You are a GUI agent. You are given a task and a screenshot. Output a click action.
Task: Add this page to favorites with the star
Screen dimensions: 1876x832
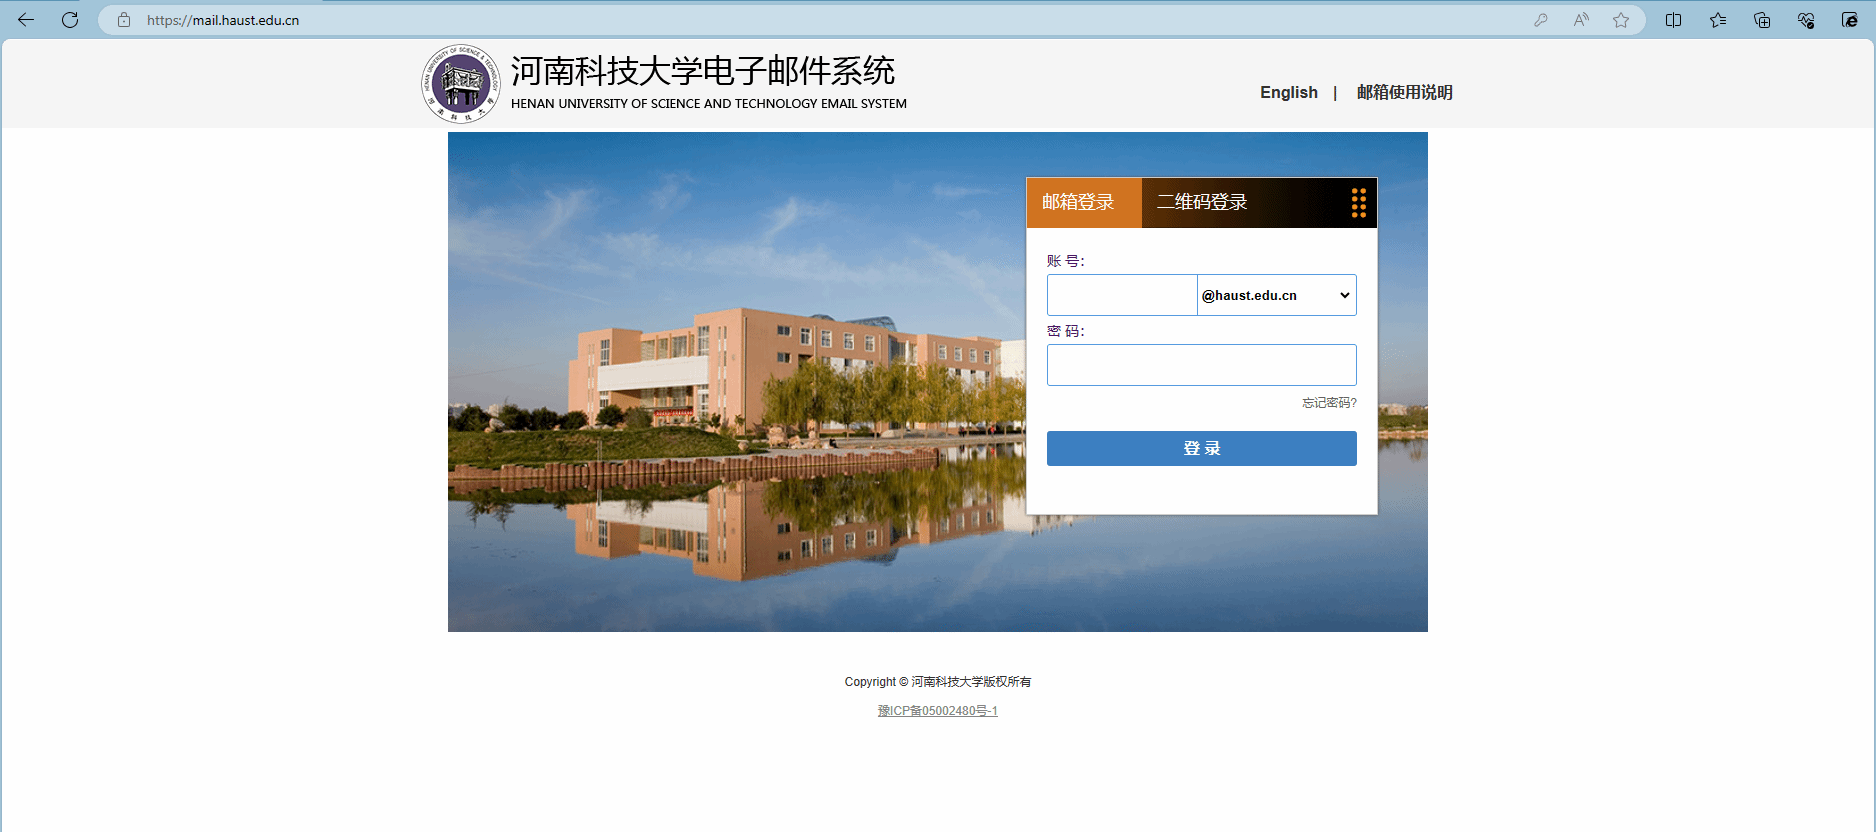(x=1621, y=20)
